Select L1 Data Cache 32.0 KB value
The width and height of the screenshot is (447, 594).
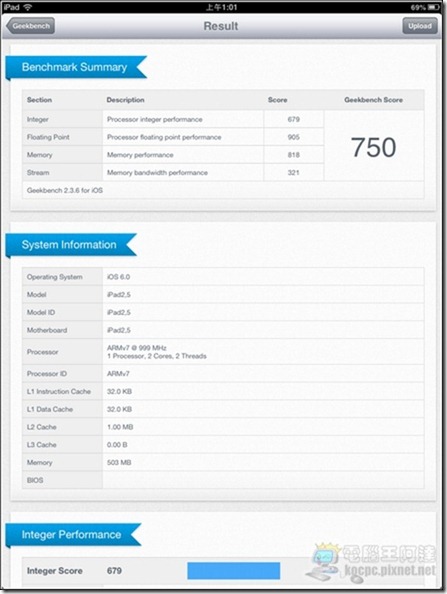119,410
